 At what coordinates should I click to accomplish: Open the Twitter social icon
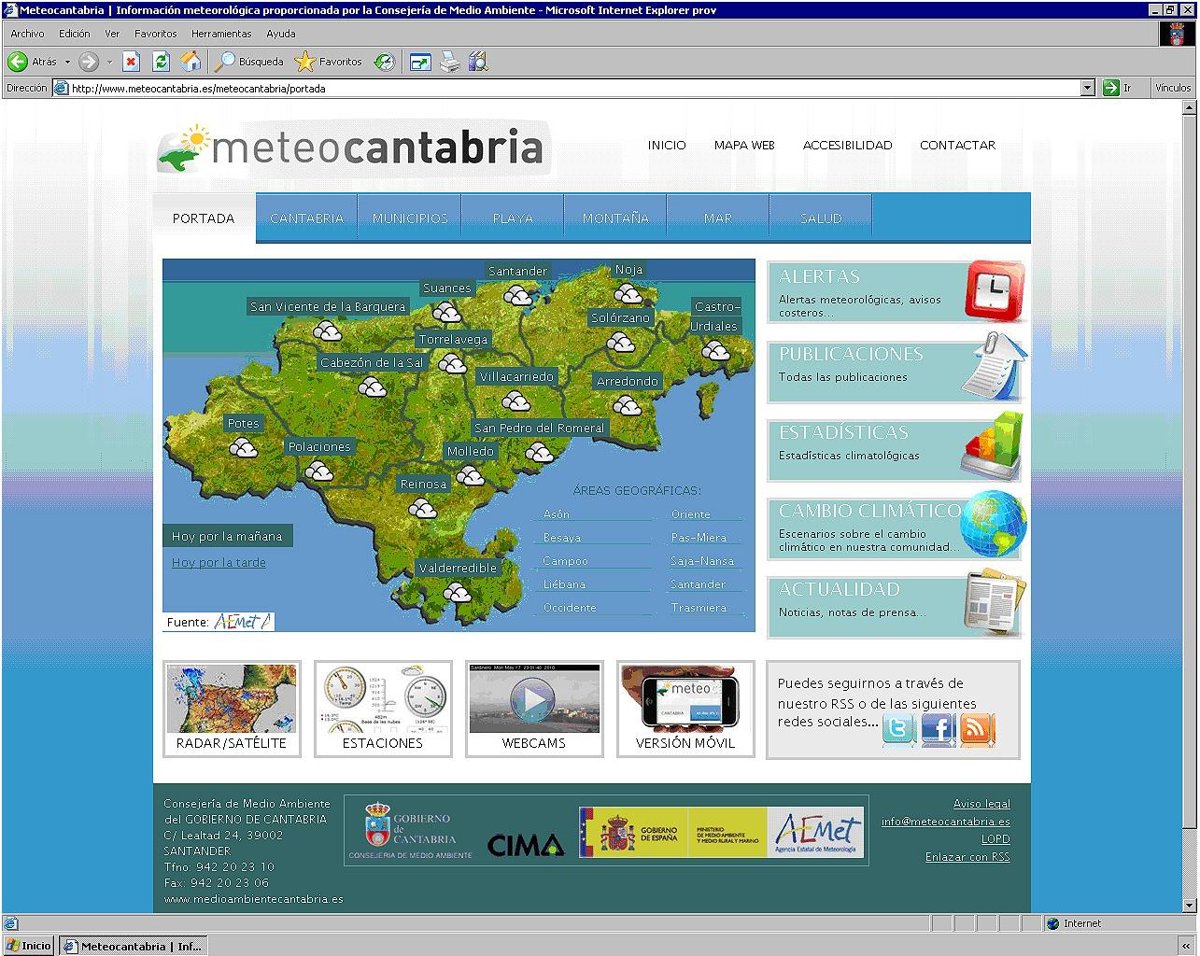898,729
